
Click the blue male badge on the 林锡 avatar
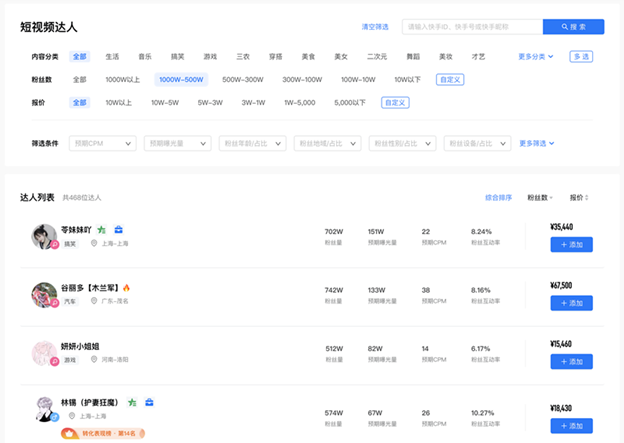coord(55,417)
